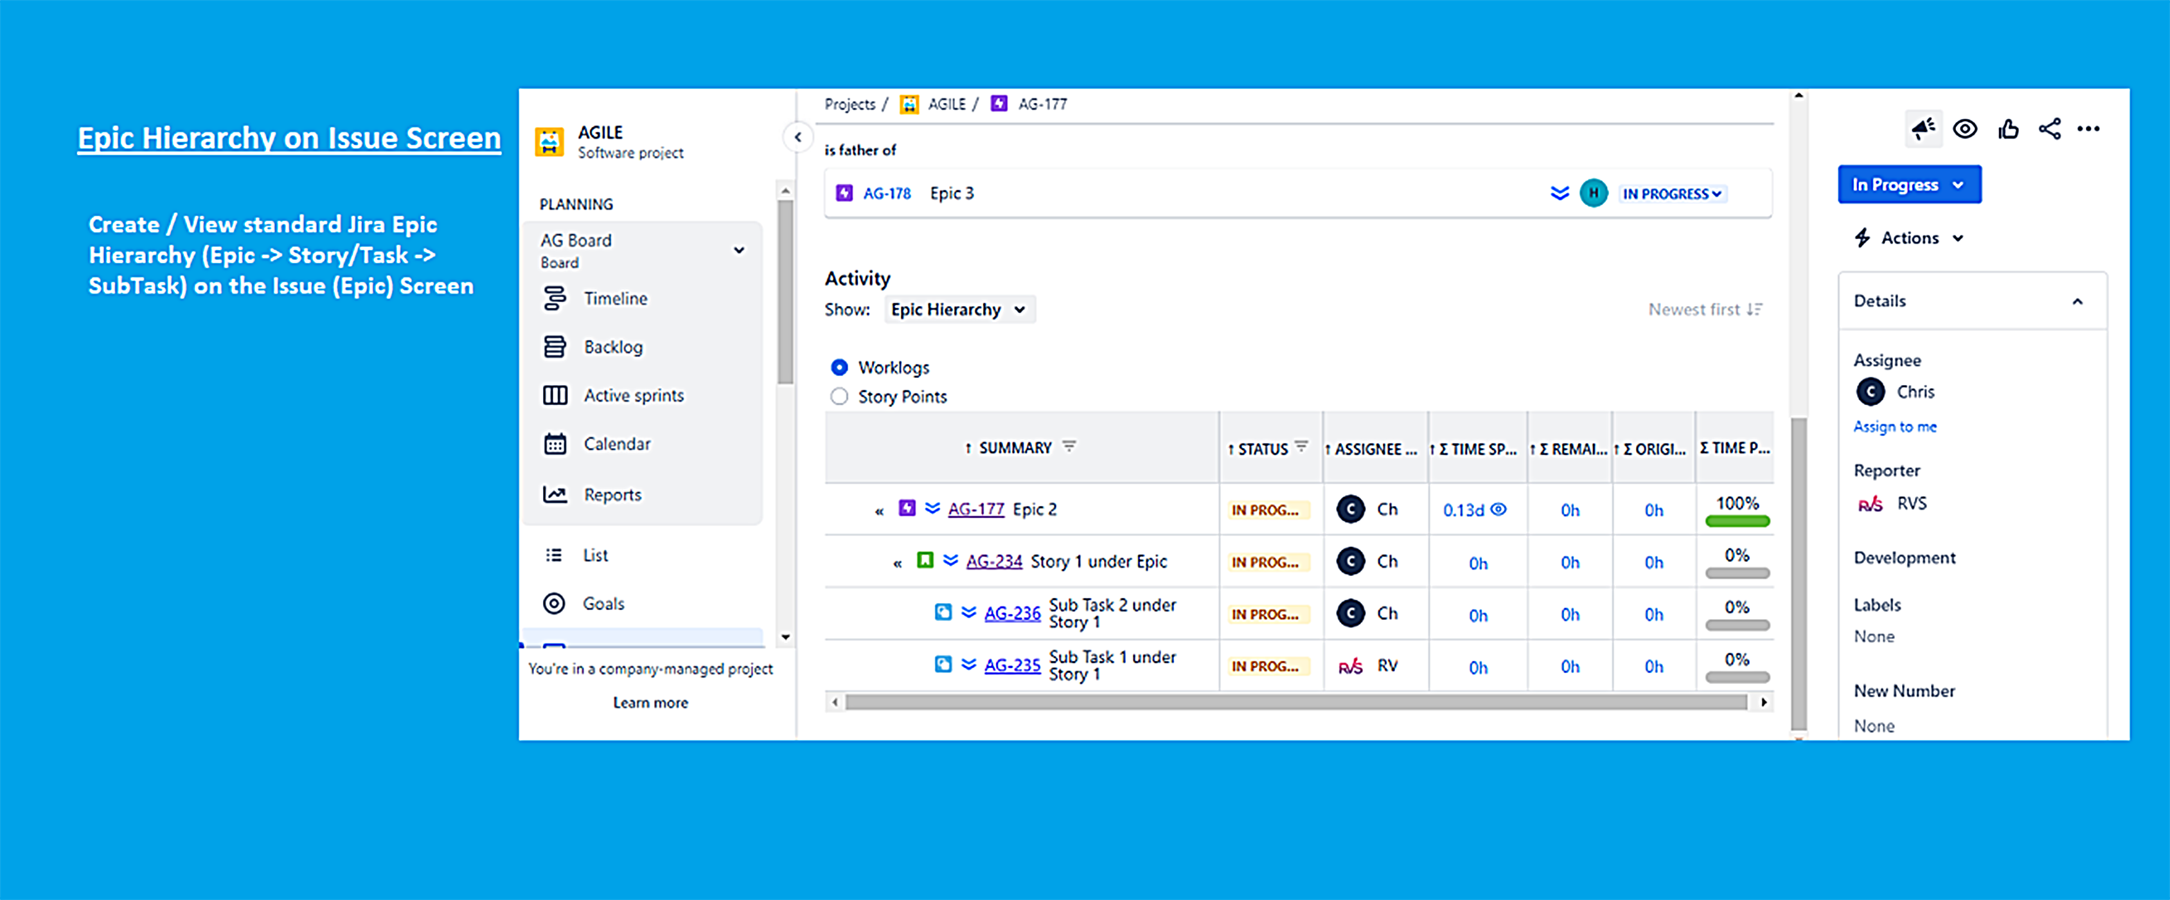The height and width of the screenshot is (900, 2170).
Task: Click the story type icon on AG-234 row
Action: pos(925,560)
